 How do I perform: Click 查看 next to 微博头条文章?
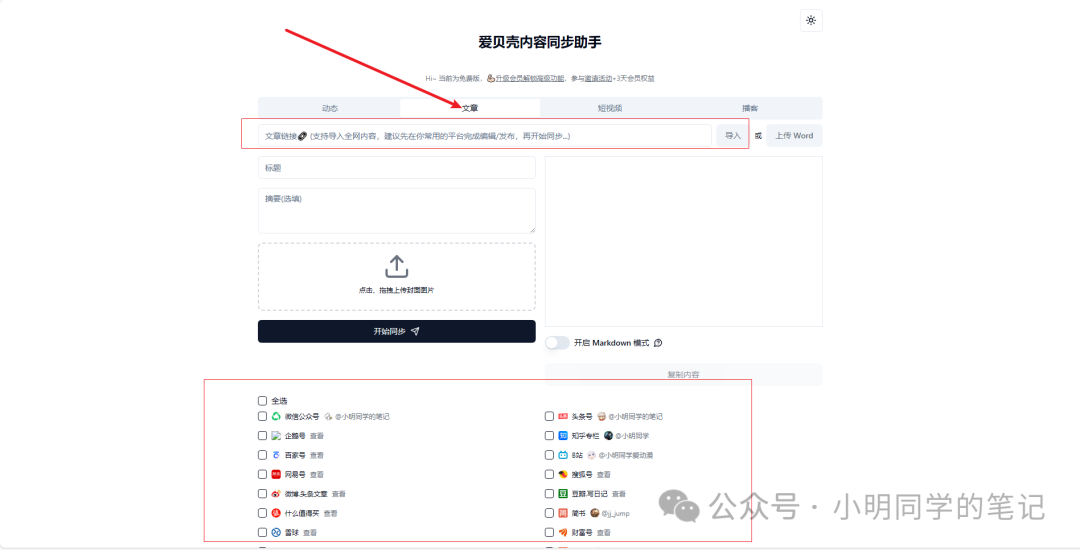point(339,494)
